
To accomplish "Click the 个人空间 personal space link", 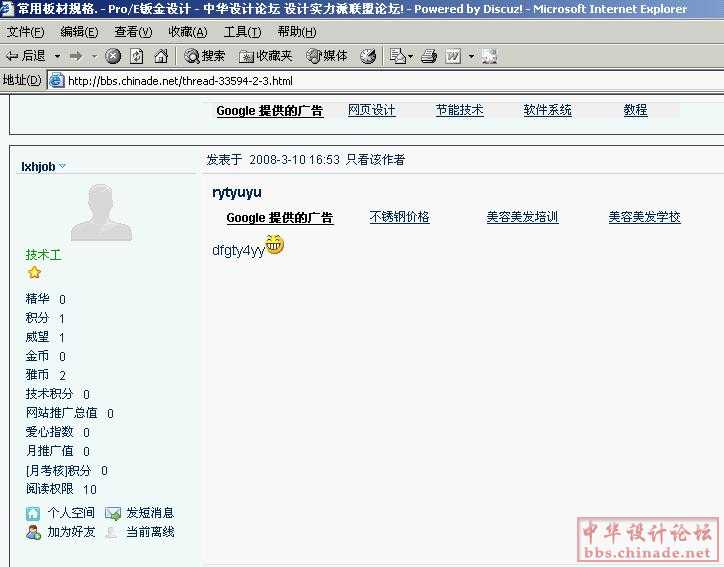I will 70,513.
